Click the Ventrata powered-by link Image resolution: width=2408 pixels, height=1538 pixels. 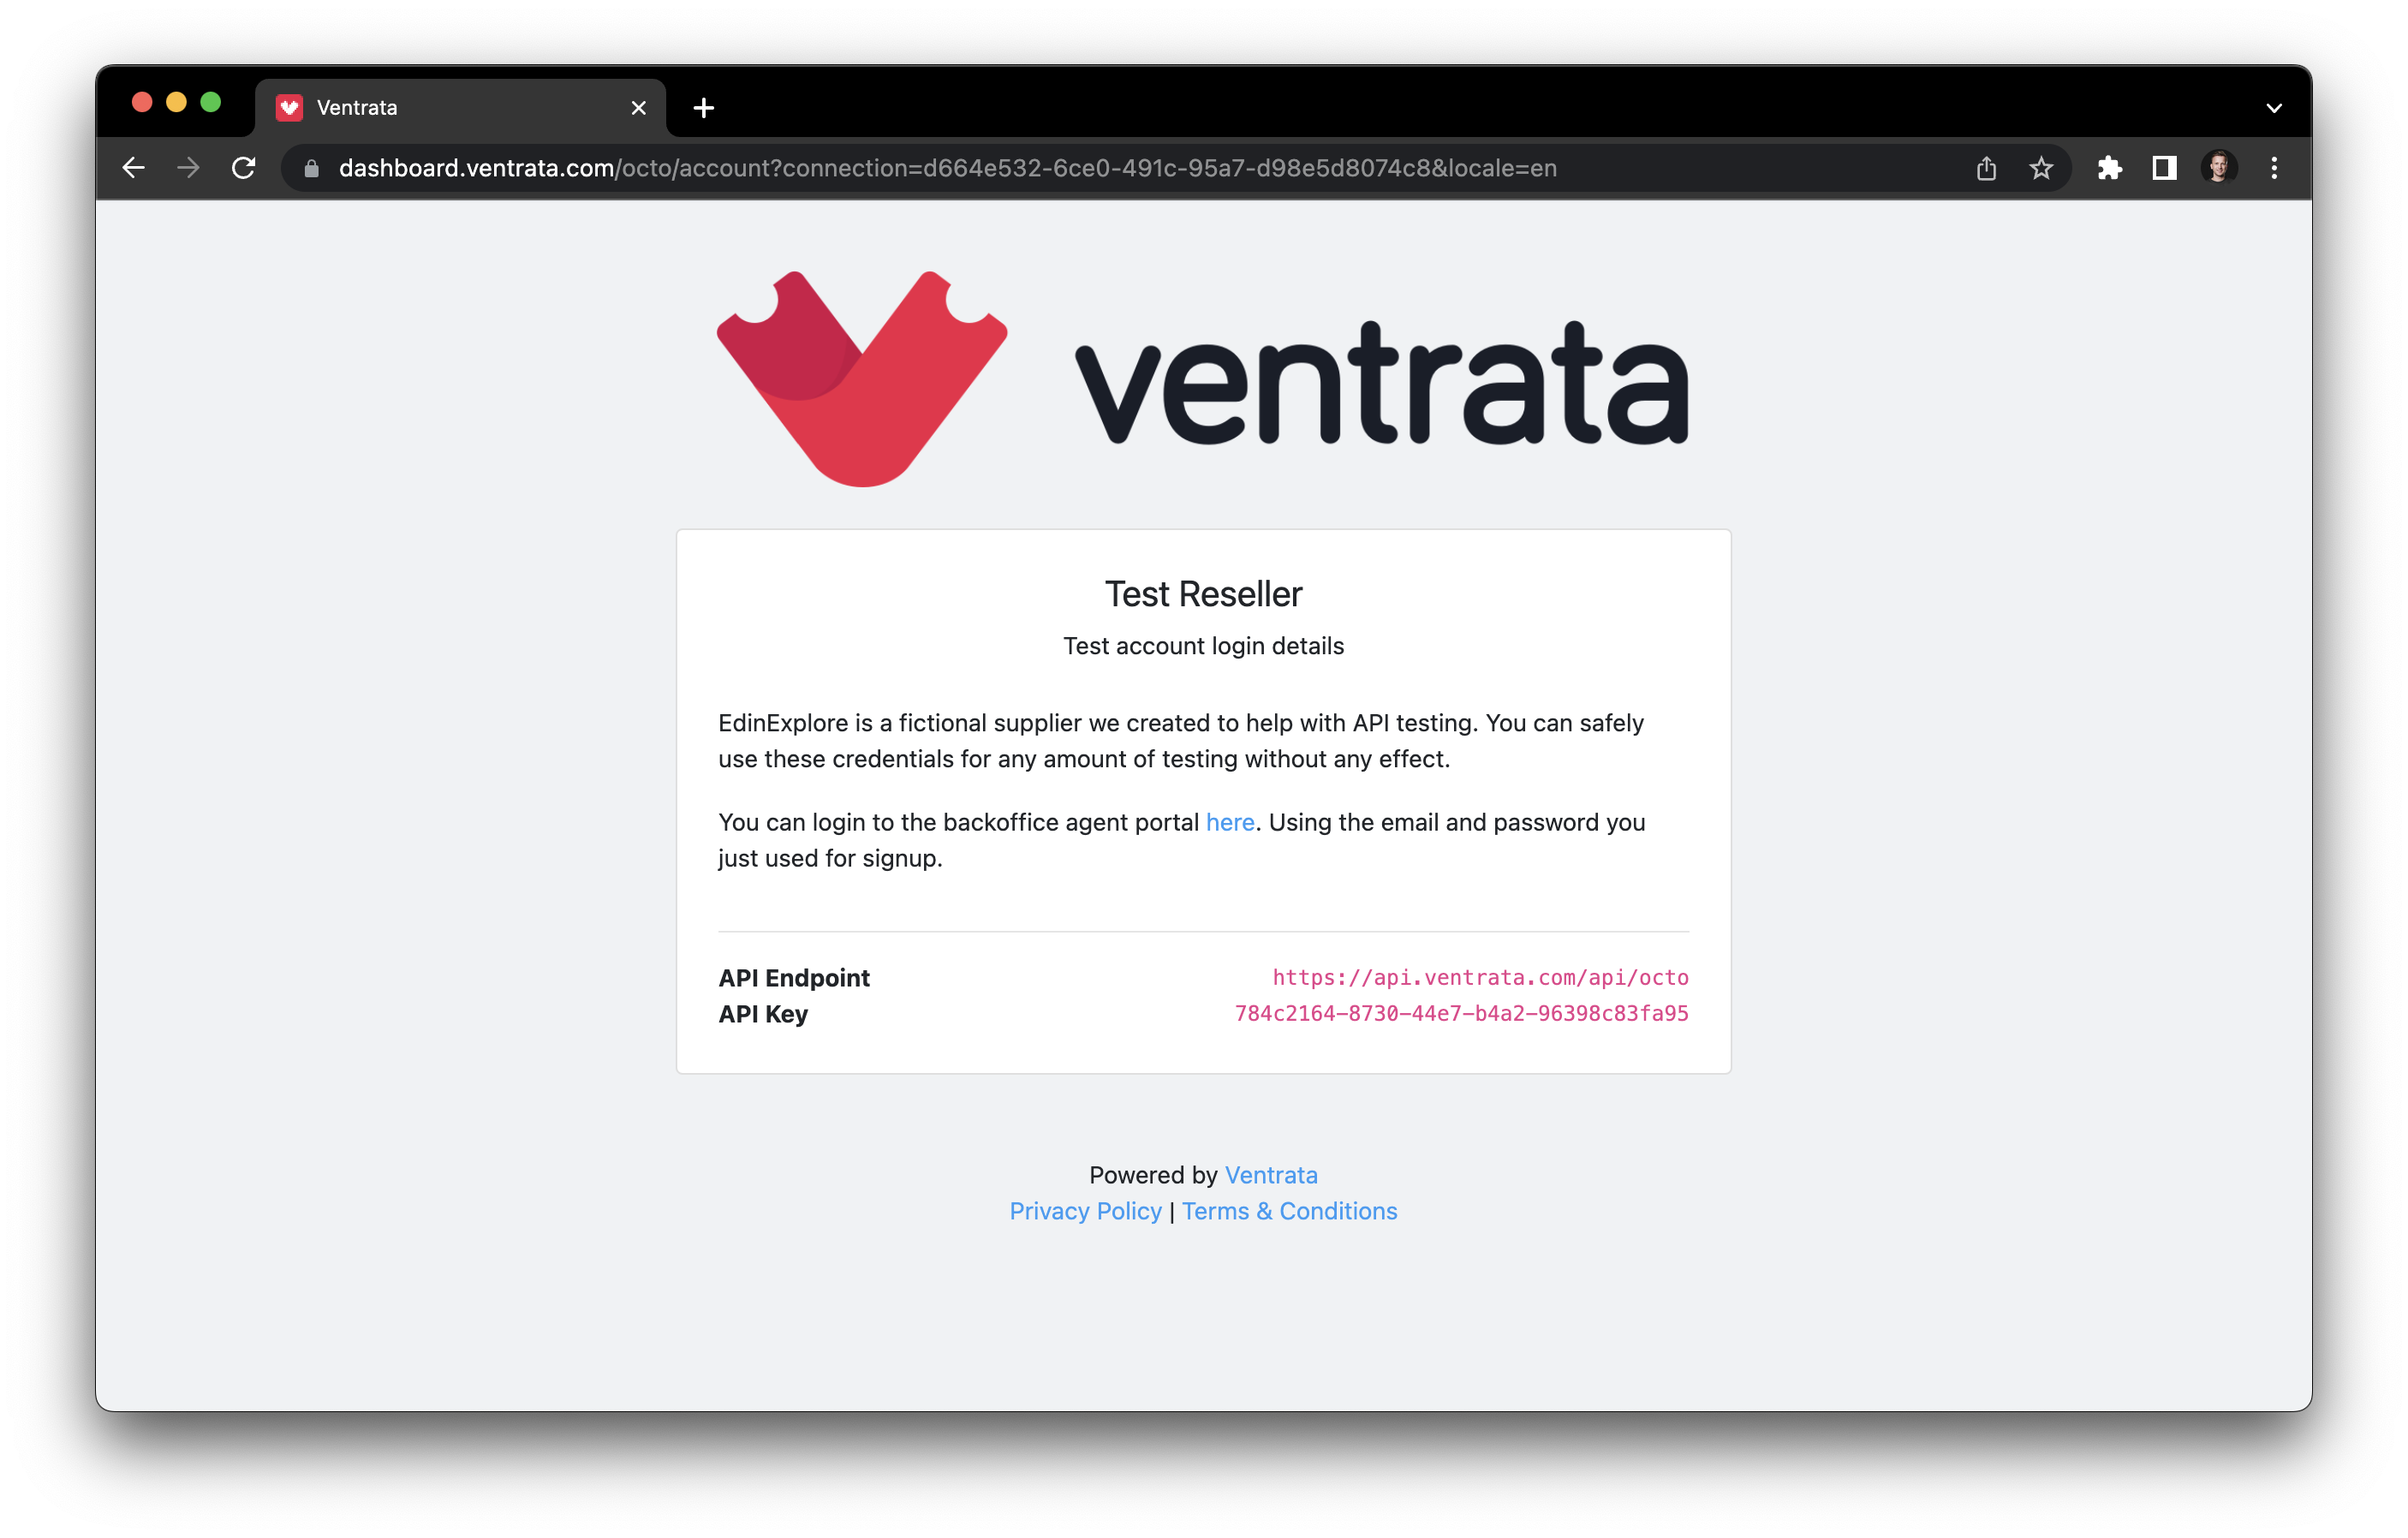(x=1271, y=1175)
